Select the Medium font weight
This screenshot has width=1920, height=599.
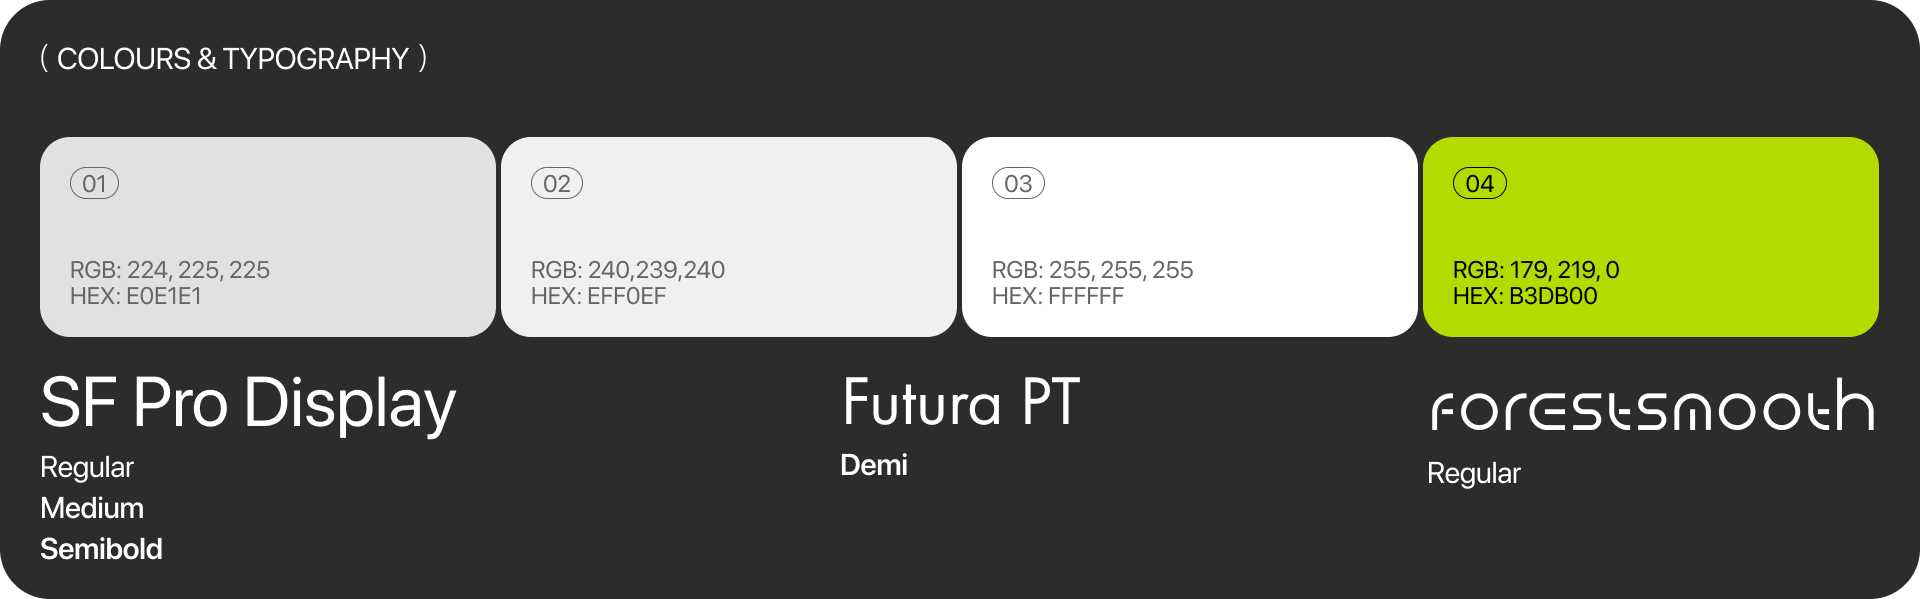pyautogui.click(x=92, y=508)
